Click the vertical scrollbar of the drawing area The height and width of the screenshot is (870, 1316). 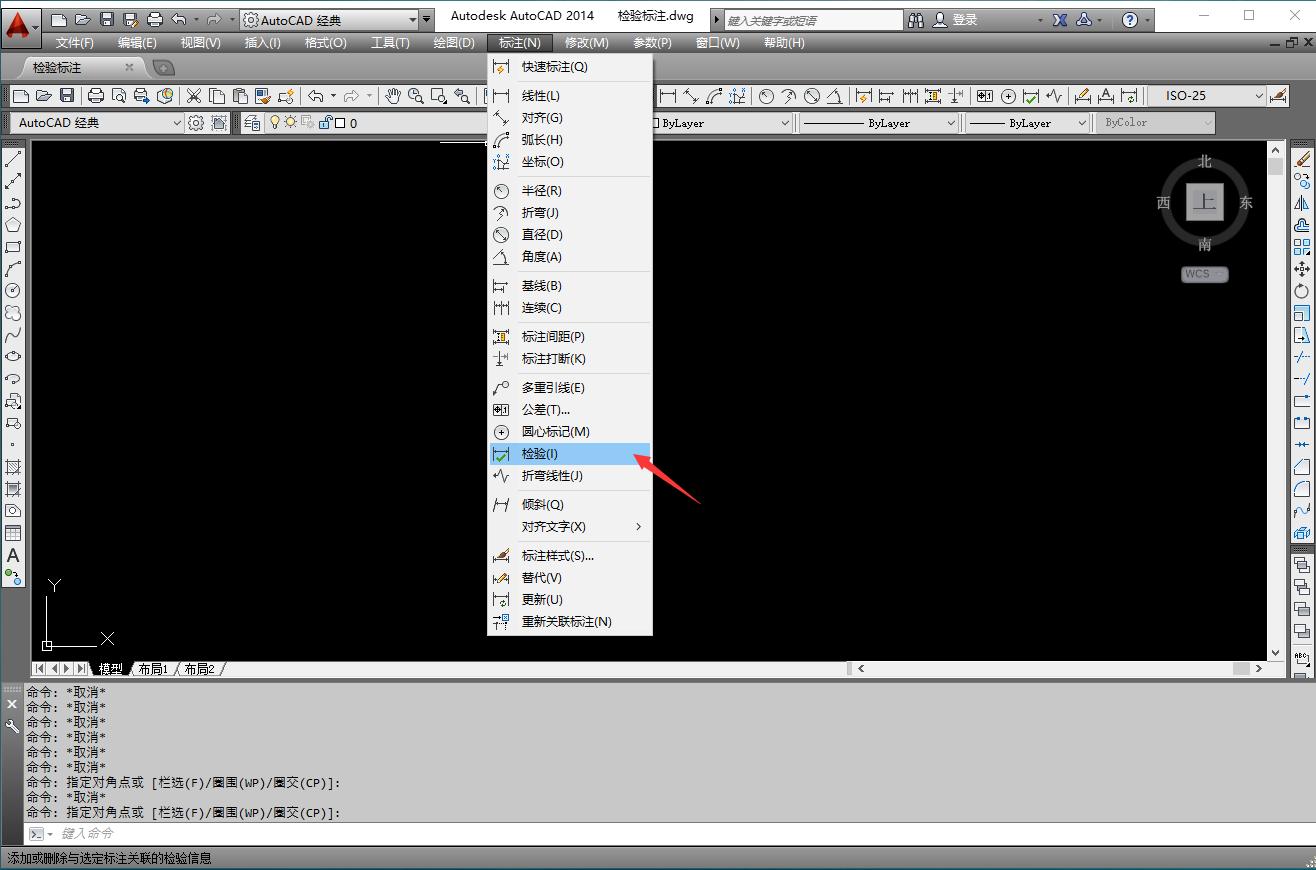[1275, 400]
